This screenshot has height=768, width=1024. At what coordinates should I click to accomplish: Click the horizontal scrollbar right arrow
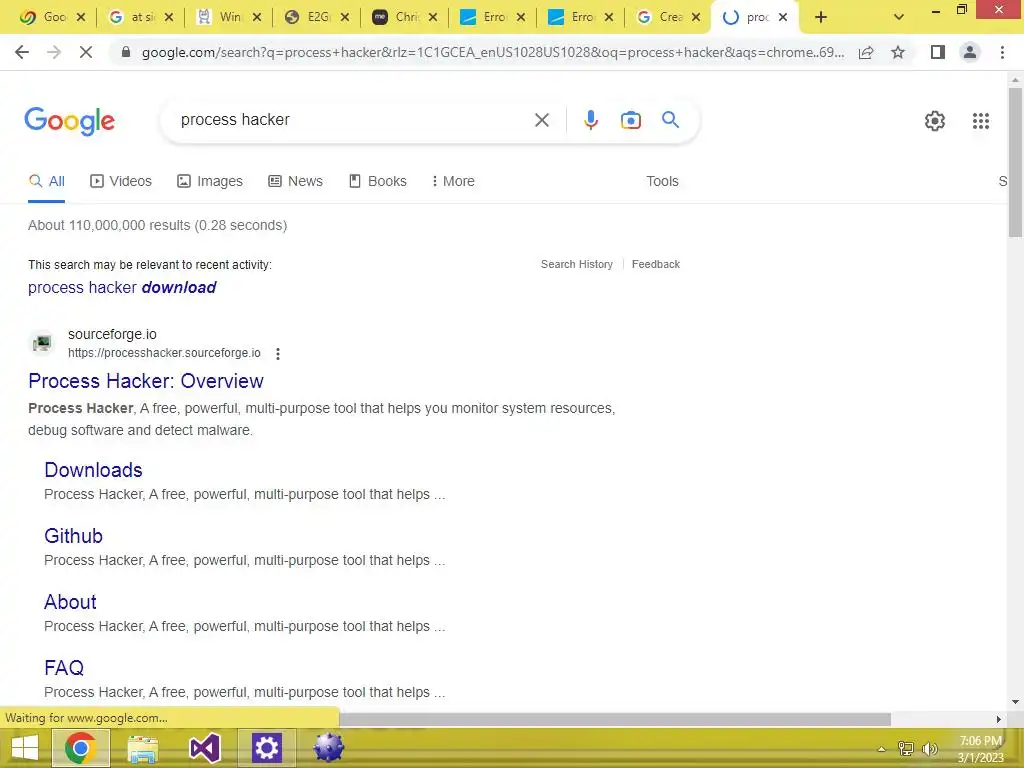(x=999, y=719)
